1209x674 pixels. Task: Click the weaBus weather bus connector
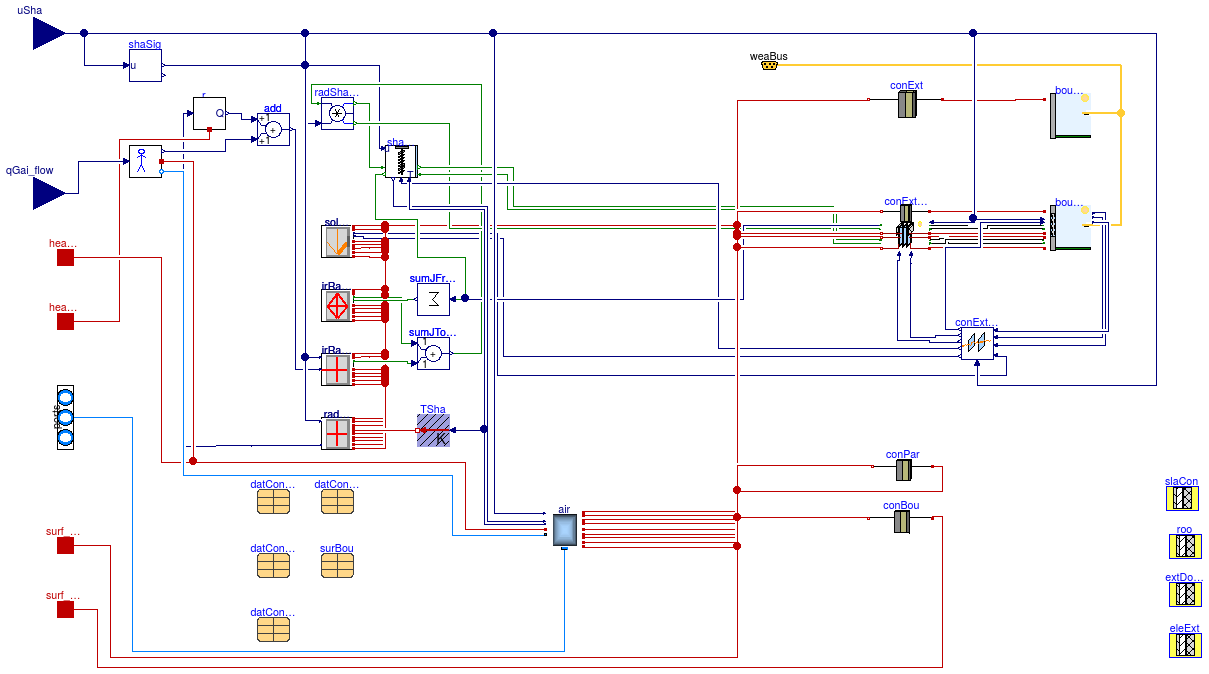tap(769, 66)
